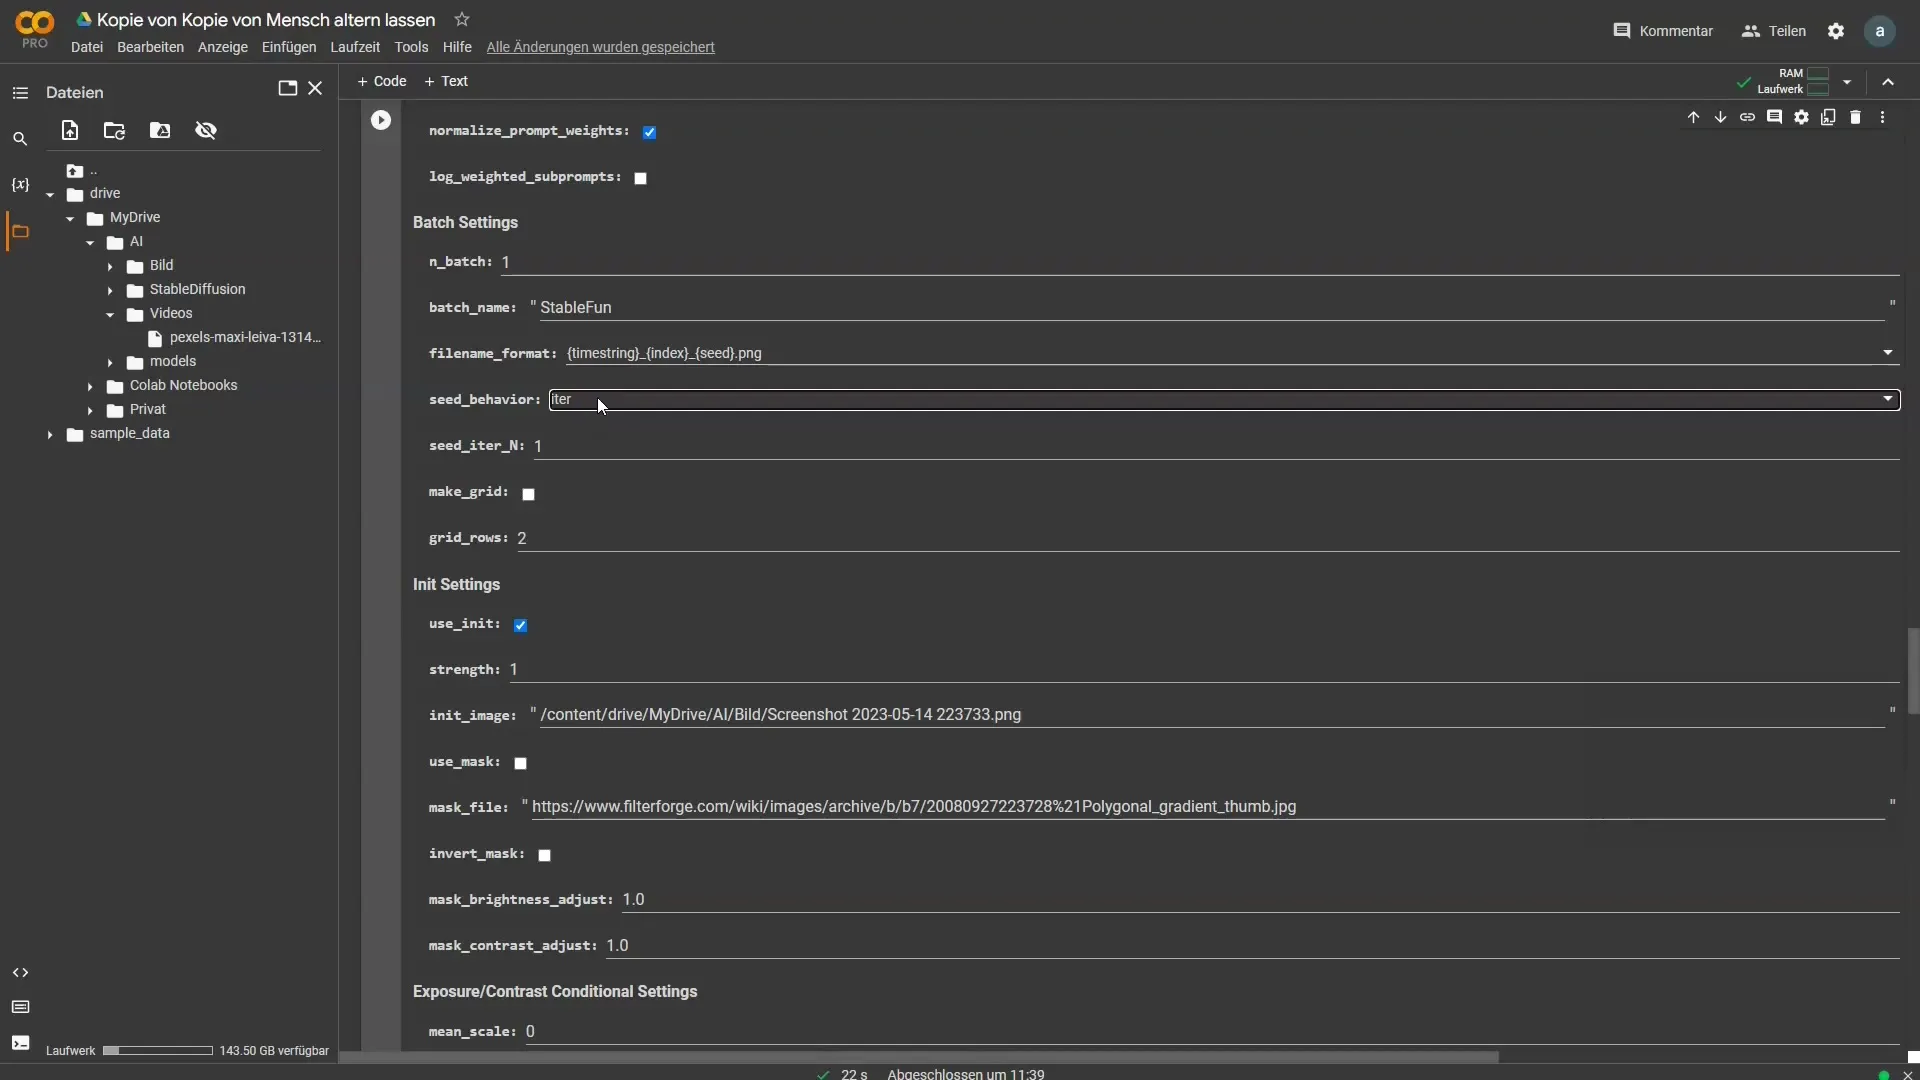Tick the invert_mask checkbox
Viewport: 1920px width, 1080px height.
coord(544,856)
